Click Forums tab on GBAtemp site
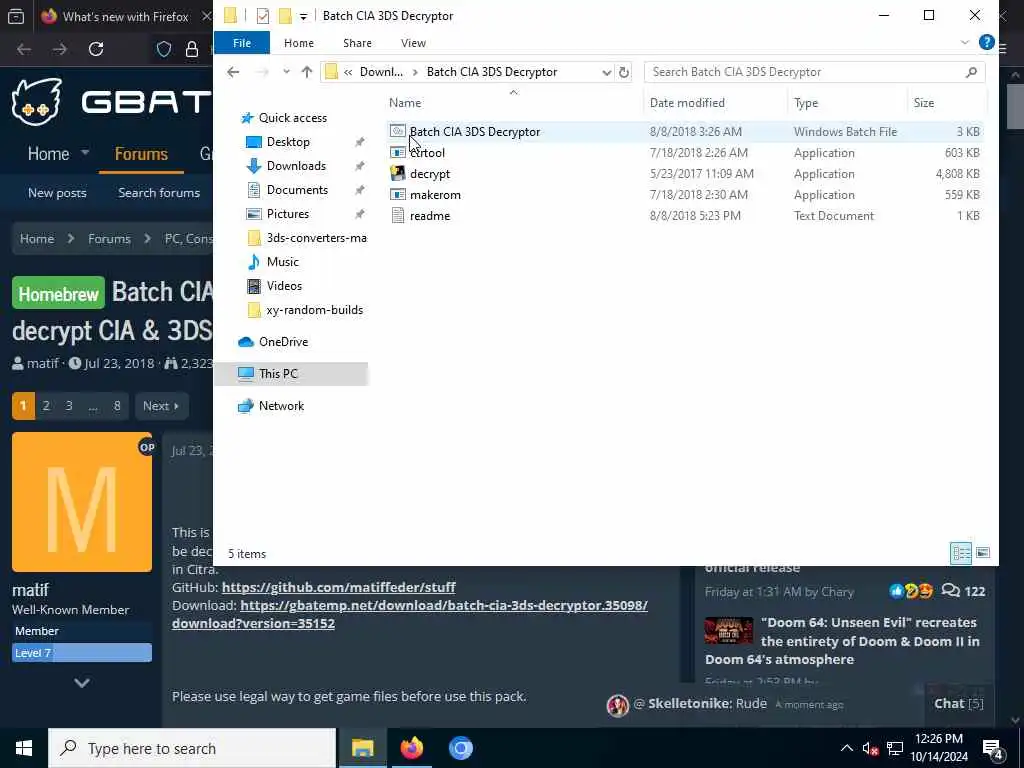The height and width of the screenshot is (768, 1024). tap(141, 154)
